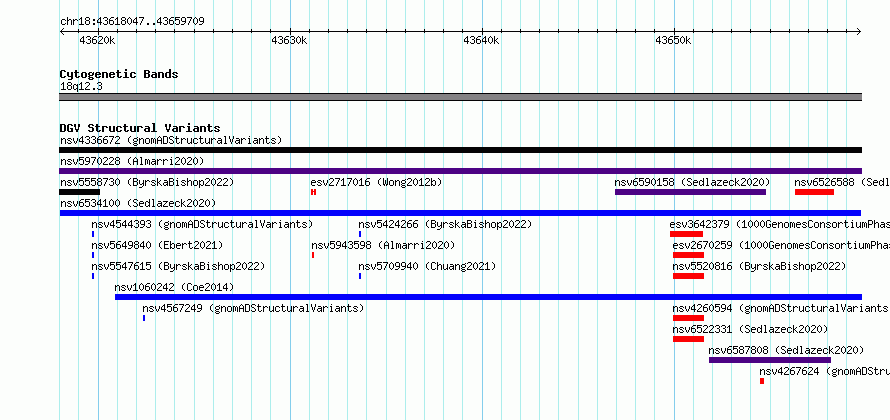Click the red esv3642379 variant bar
890x420 pixels.
[686, 234]
